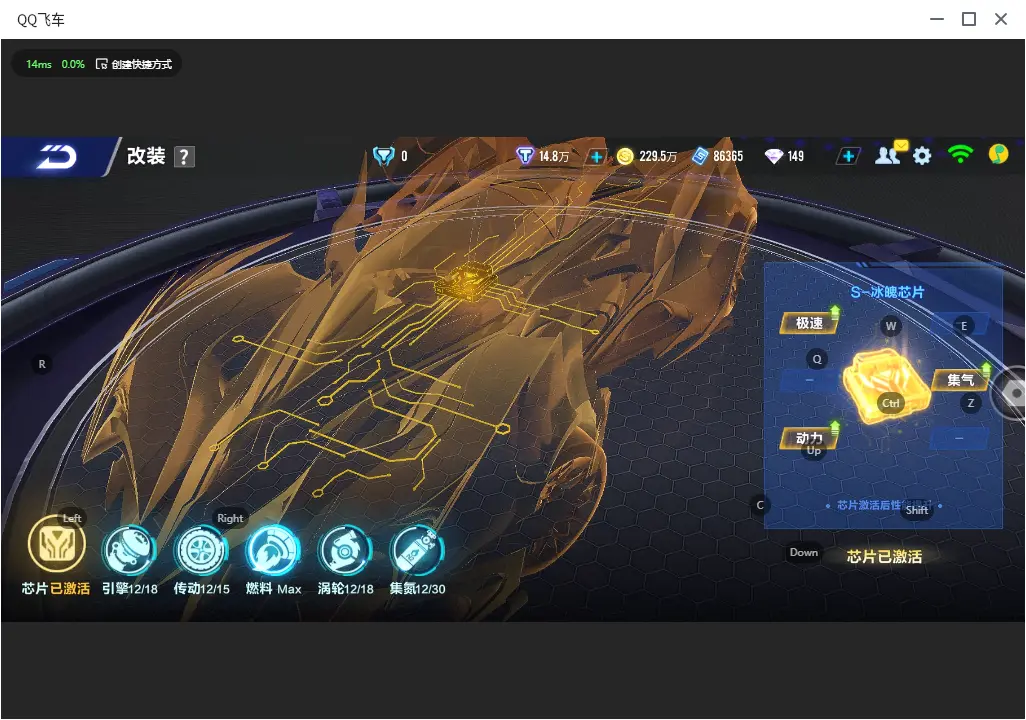This screenshot has height=720, width=1026.
Task: Select the 燃料 fuel upgrade icon
Action: click(x=273, y=550)
